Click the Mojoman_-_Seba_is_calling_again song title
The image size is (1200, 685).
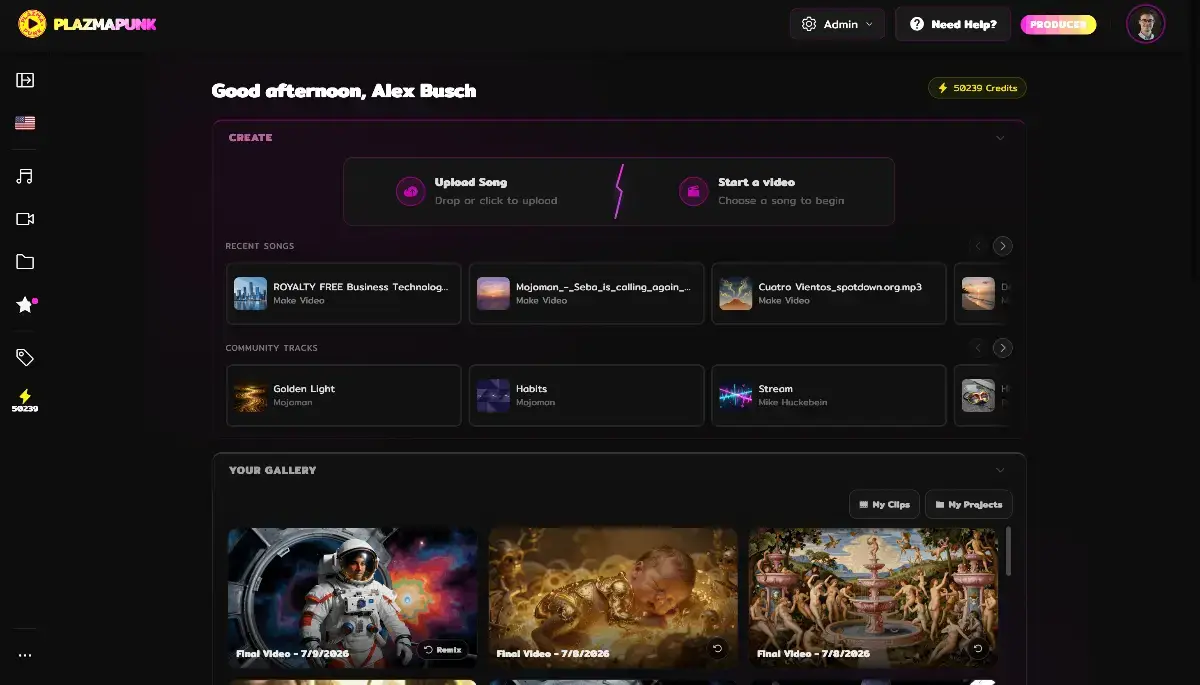(603, 287)
